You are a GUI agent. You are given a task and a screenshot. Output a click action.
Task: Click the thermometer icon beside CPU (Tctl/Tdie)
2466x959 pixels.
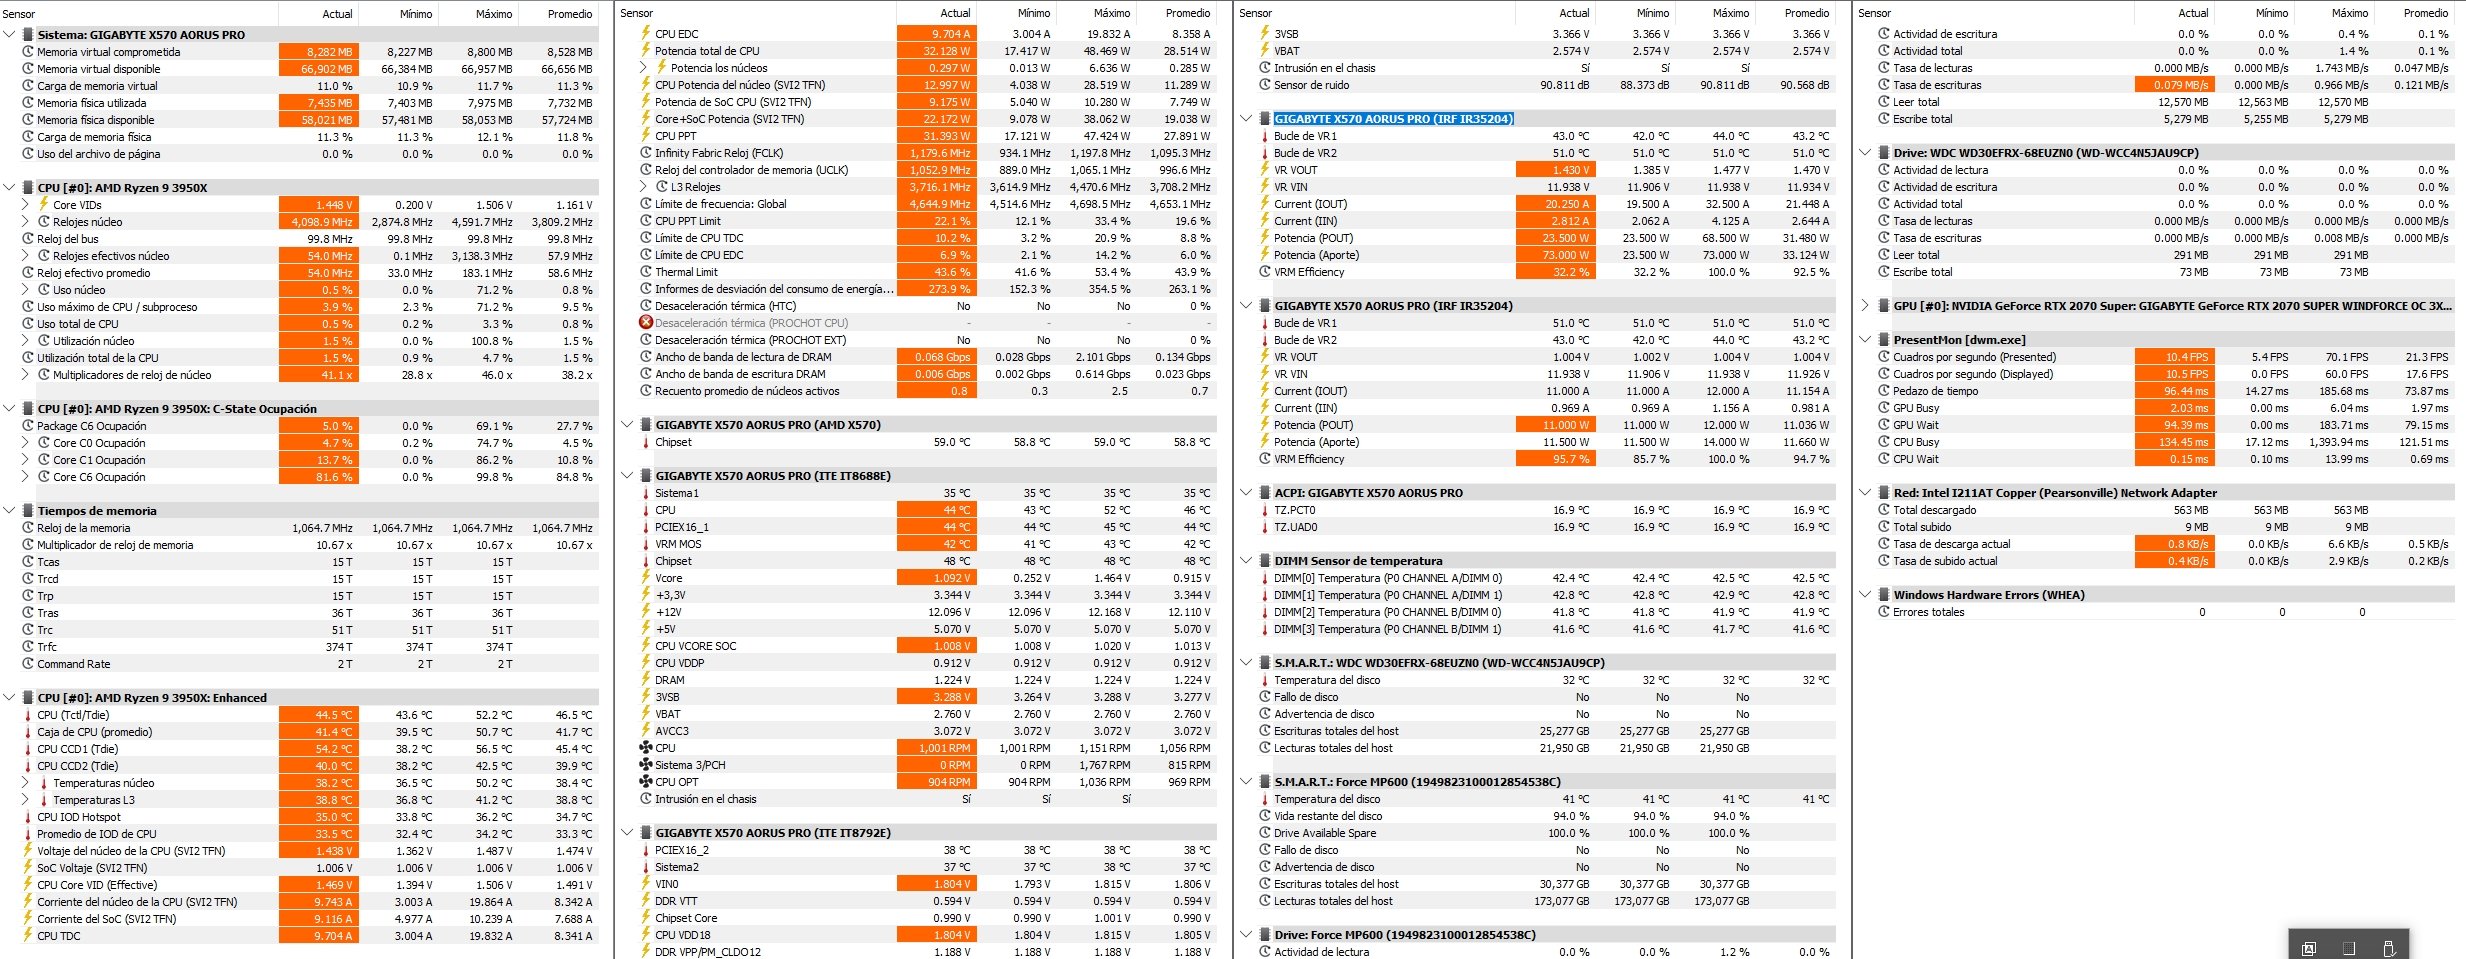click(28, 715)
